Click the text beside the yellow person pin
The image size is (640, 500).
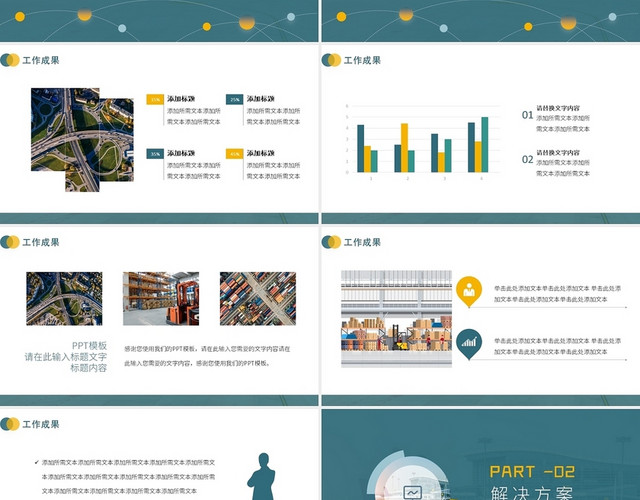(x=558, y=294)
